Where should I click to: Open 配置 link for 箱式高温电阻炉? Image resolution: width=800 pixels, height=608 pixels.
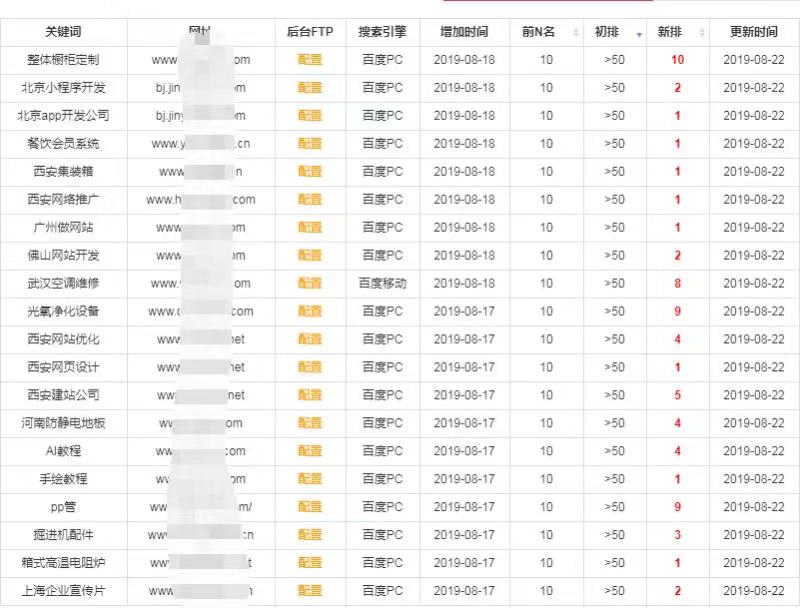tap(310, 563)
